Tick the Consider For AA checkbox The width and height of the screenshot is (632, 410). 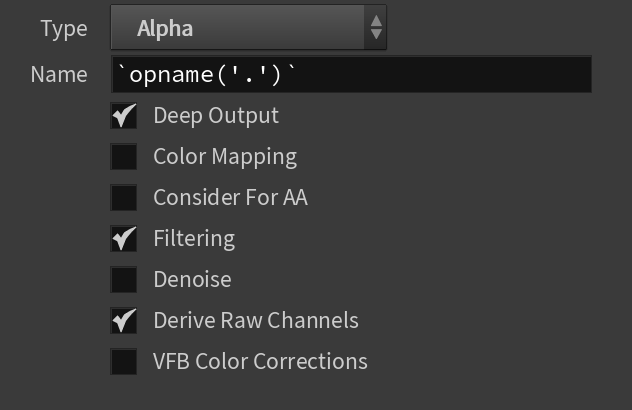pos(124,198)
